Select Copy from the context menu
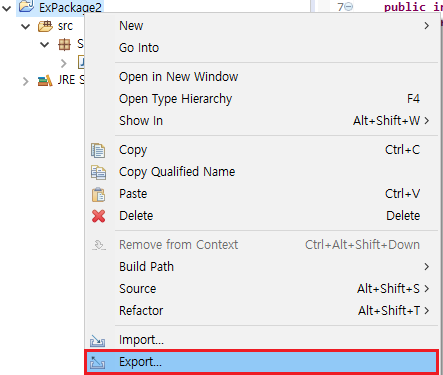The image size is (443, 375). [262, 150]
